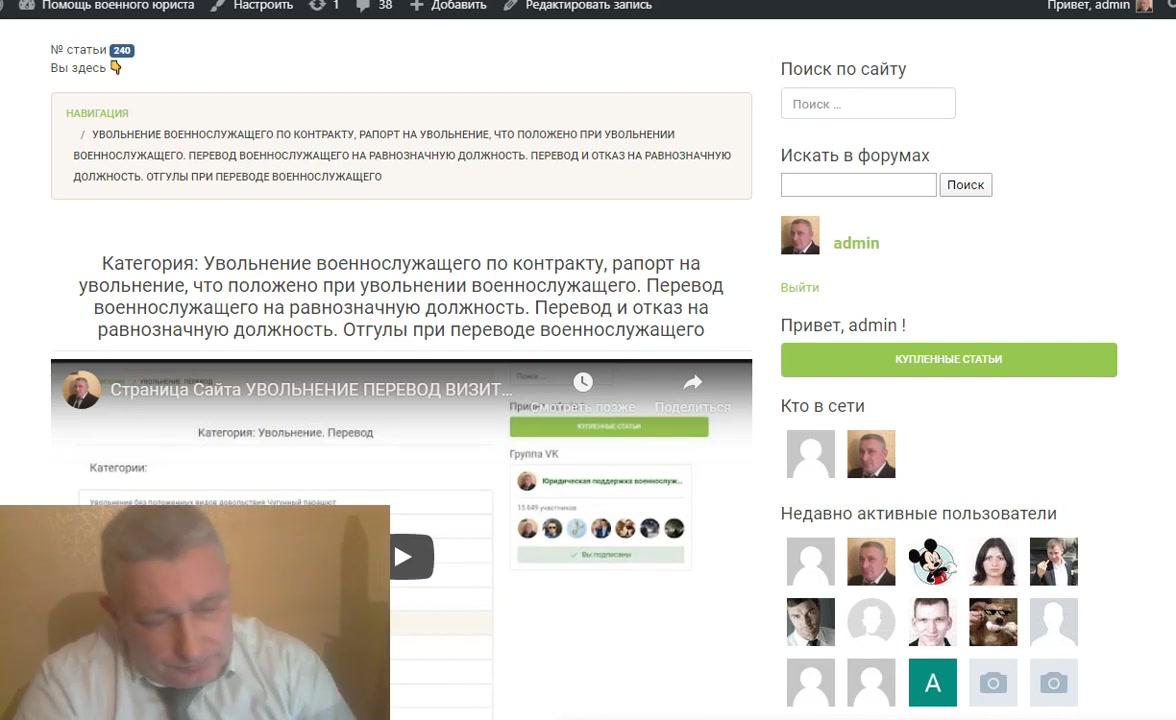Open the Mickey Mouse avatar user
The width and height of the screenshot is (1176, 720).
click(932, 561)
